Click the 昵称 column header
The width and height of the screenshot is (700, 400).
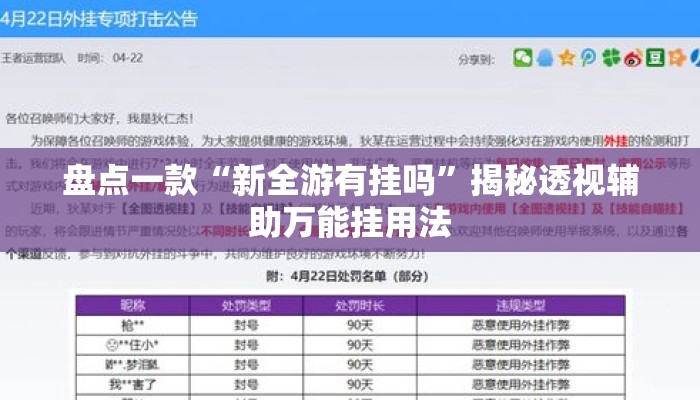[133, 306]
